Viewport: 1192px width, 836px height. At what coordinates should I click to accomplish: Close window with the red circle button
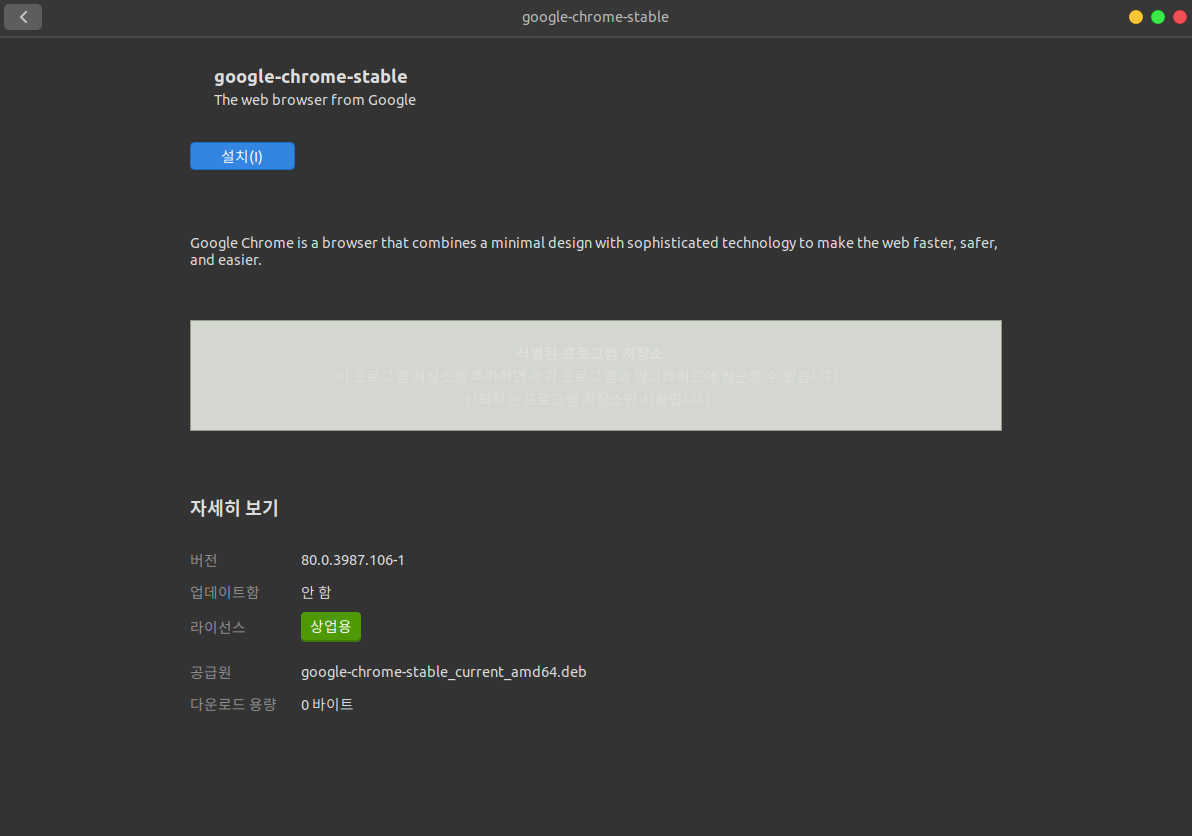[x=1180, y=17]
